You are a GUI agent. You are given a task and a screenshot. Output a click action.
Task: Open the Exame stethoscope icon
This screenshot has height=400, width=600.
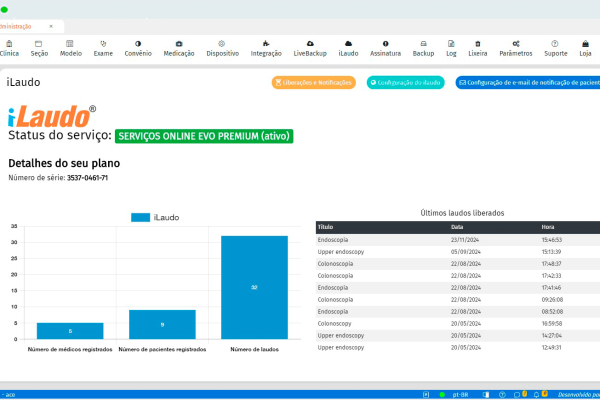tap(103, 44)
